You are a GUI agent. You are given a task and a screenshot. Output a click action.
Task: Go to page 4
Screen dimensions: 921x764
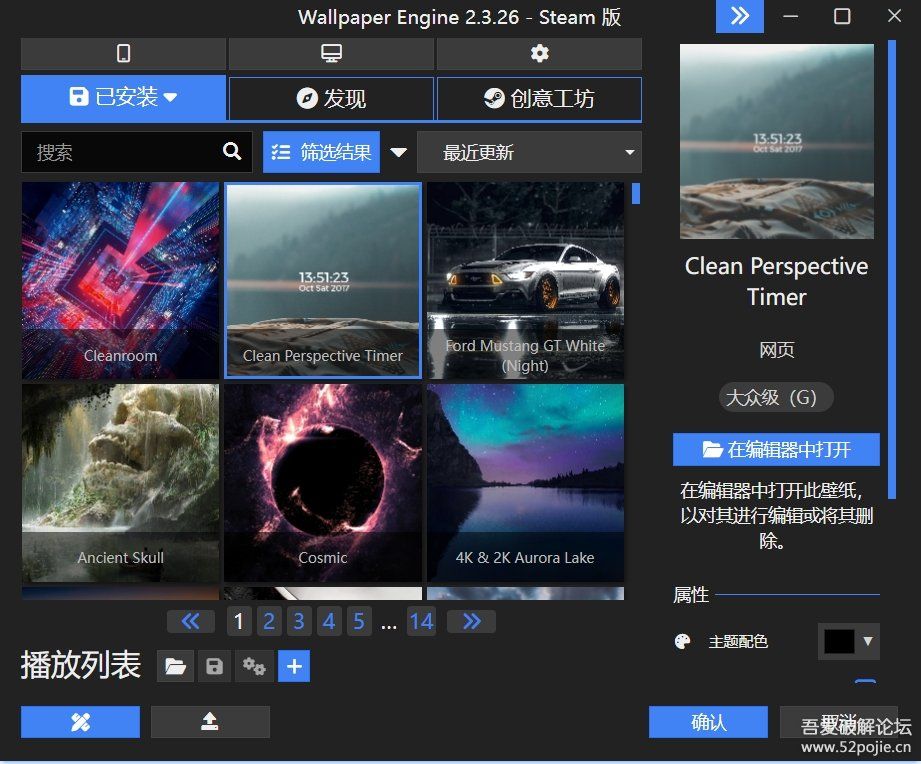pyautogui.click(x=329, y=621)
